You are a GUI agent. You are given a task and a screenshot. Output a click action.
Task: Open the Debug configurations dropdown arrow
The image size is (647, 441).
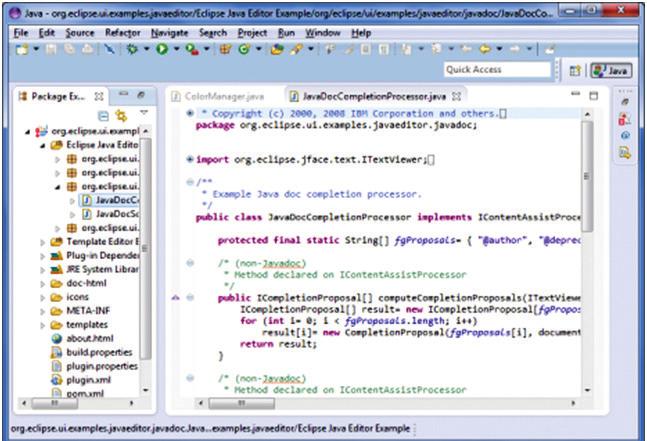146,50
